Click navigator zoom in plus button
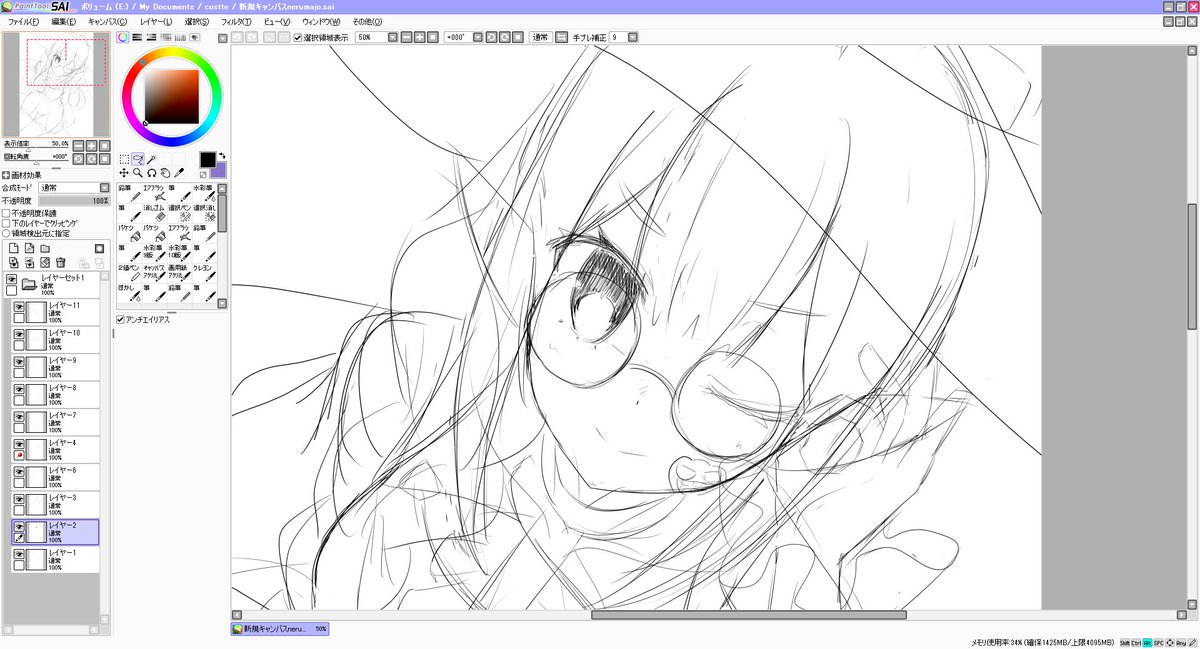 91,145
